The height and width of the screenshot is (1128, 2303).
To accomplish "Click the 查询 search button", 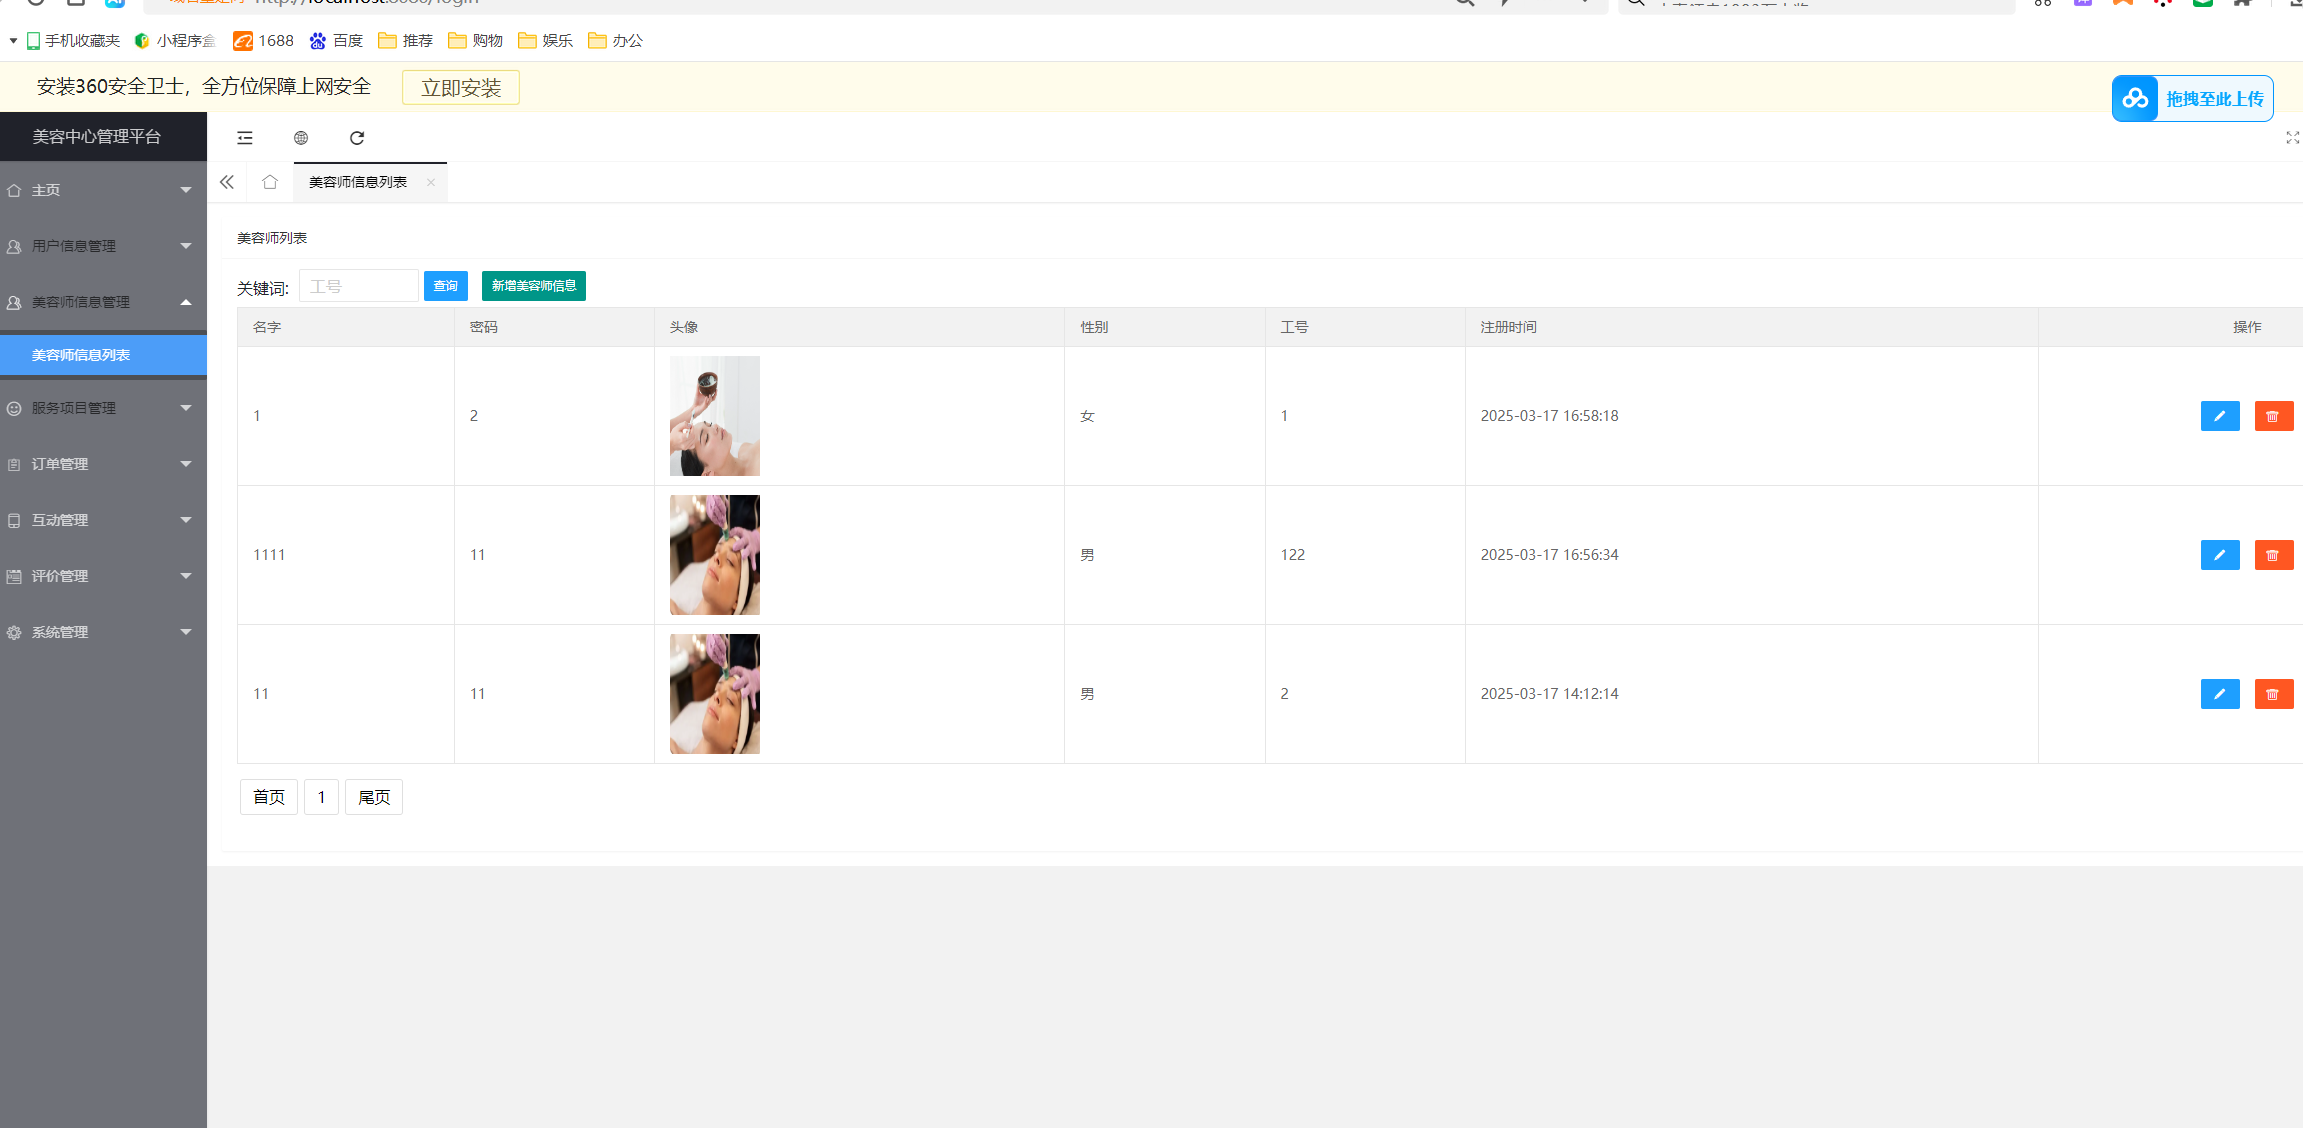I will 445,286.
